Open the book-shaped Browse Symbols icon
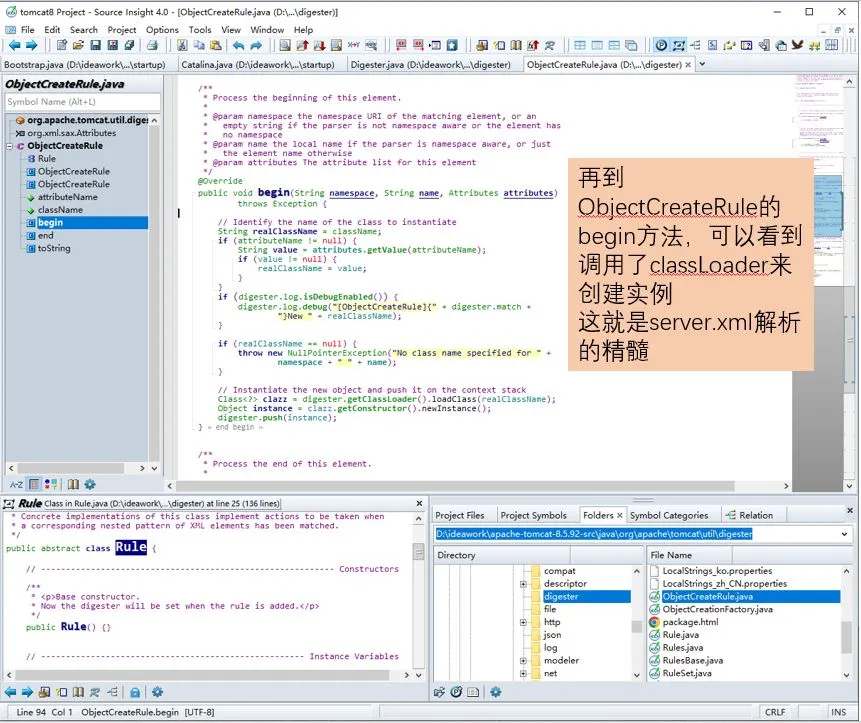This screenshot has width=861, height=723. (x=516, y=45)
